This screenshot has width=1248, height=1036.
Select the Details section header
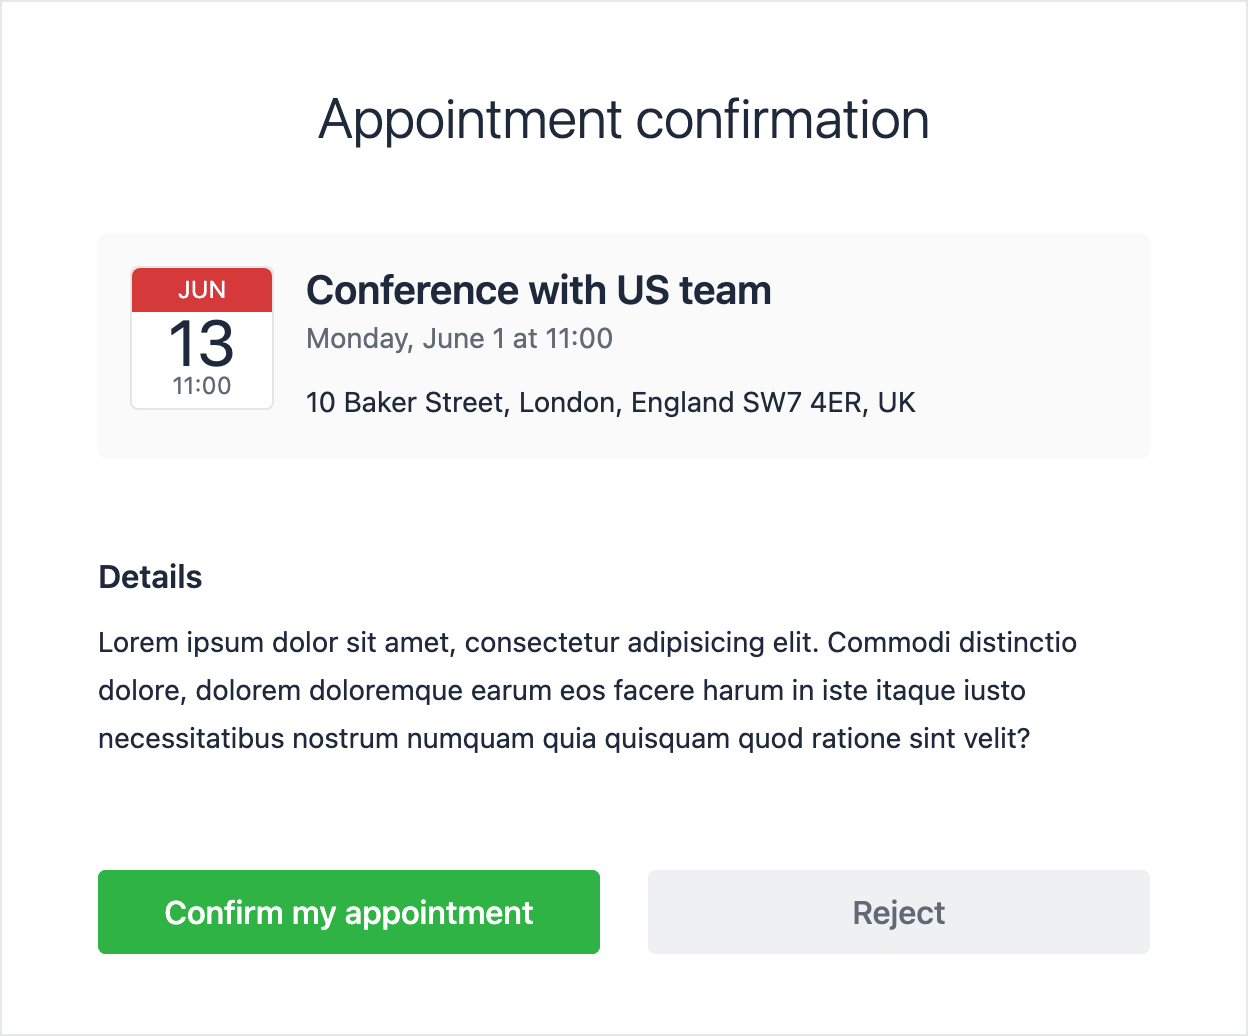click(150, 576)
